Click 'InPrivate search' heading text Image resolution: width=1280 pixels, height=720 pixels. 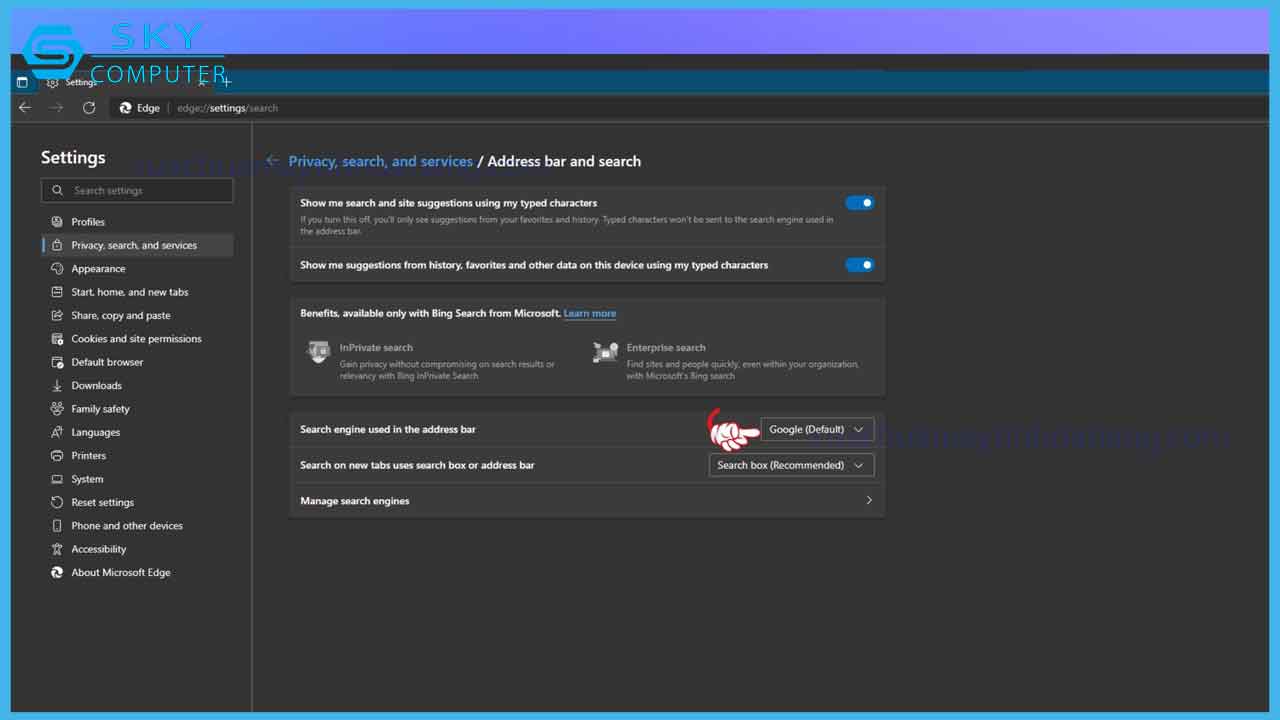click(376, 348)
